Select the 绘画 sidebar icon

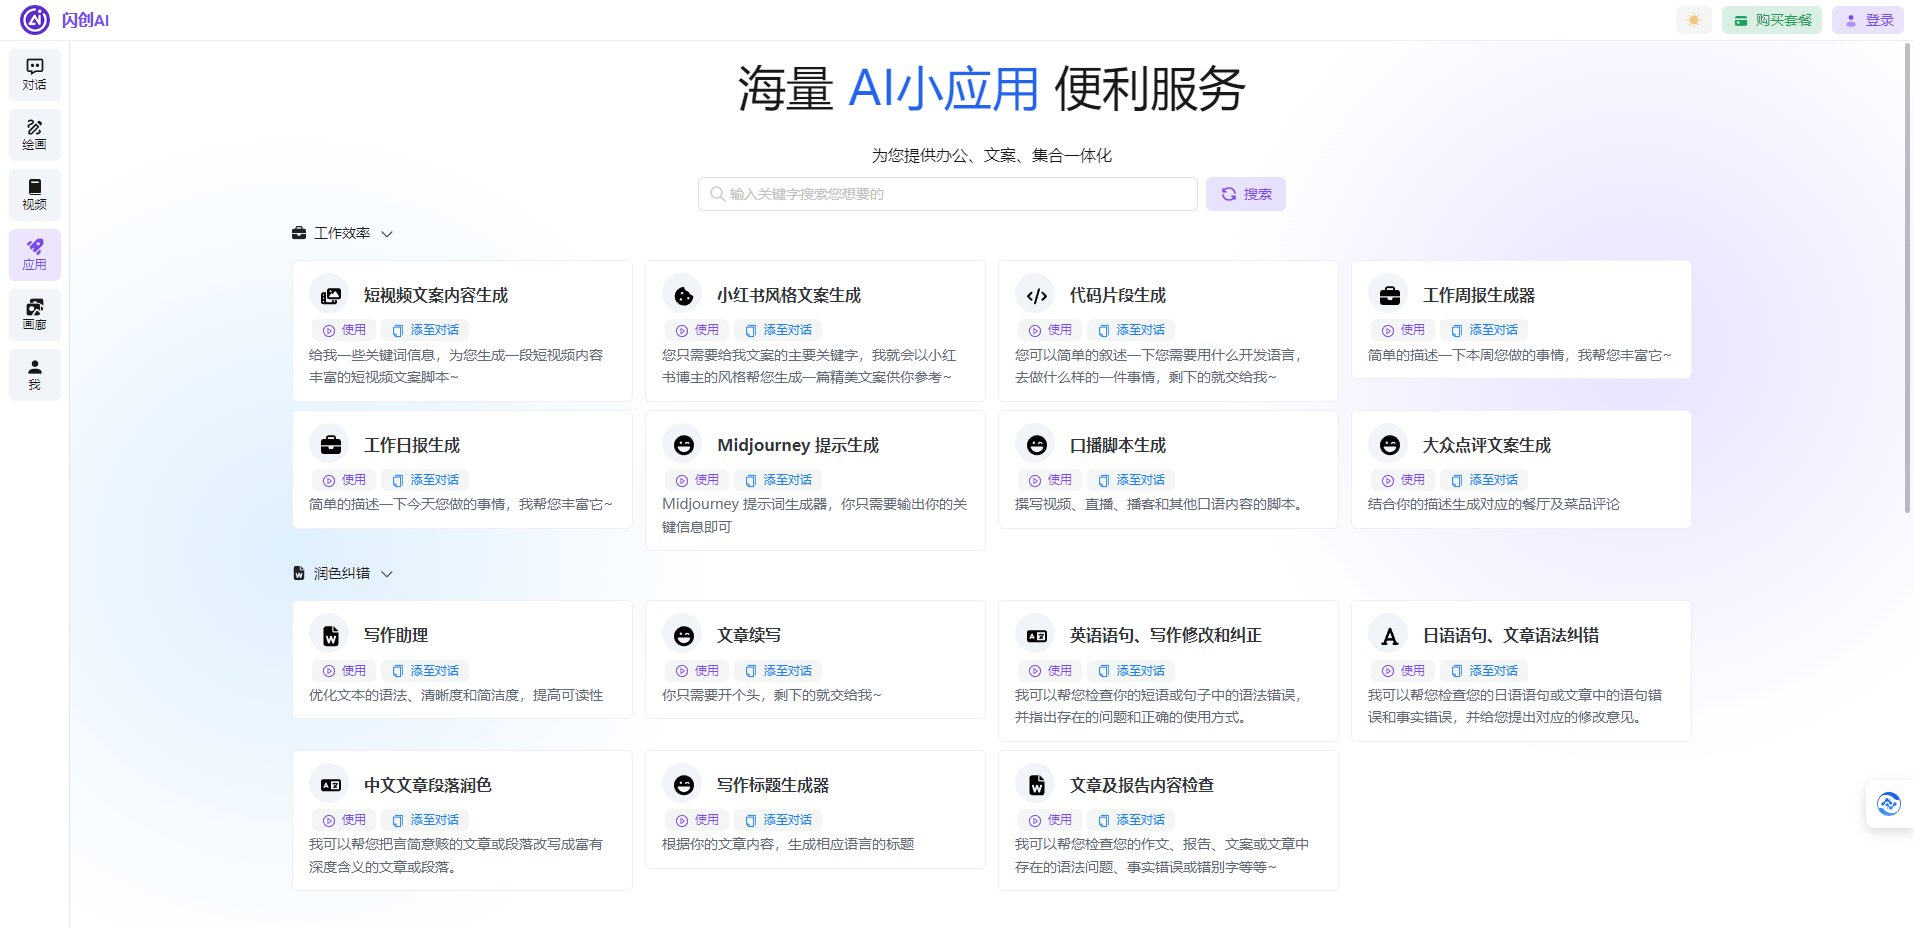pyautogui.click(x=34, y=134)
